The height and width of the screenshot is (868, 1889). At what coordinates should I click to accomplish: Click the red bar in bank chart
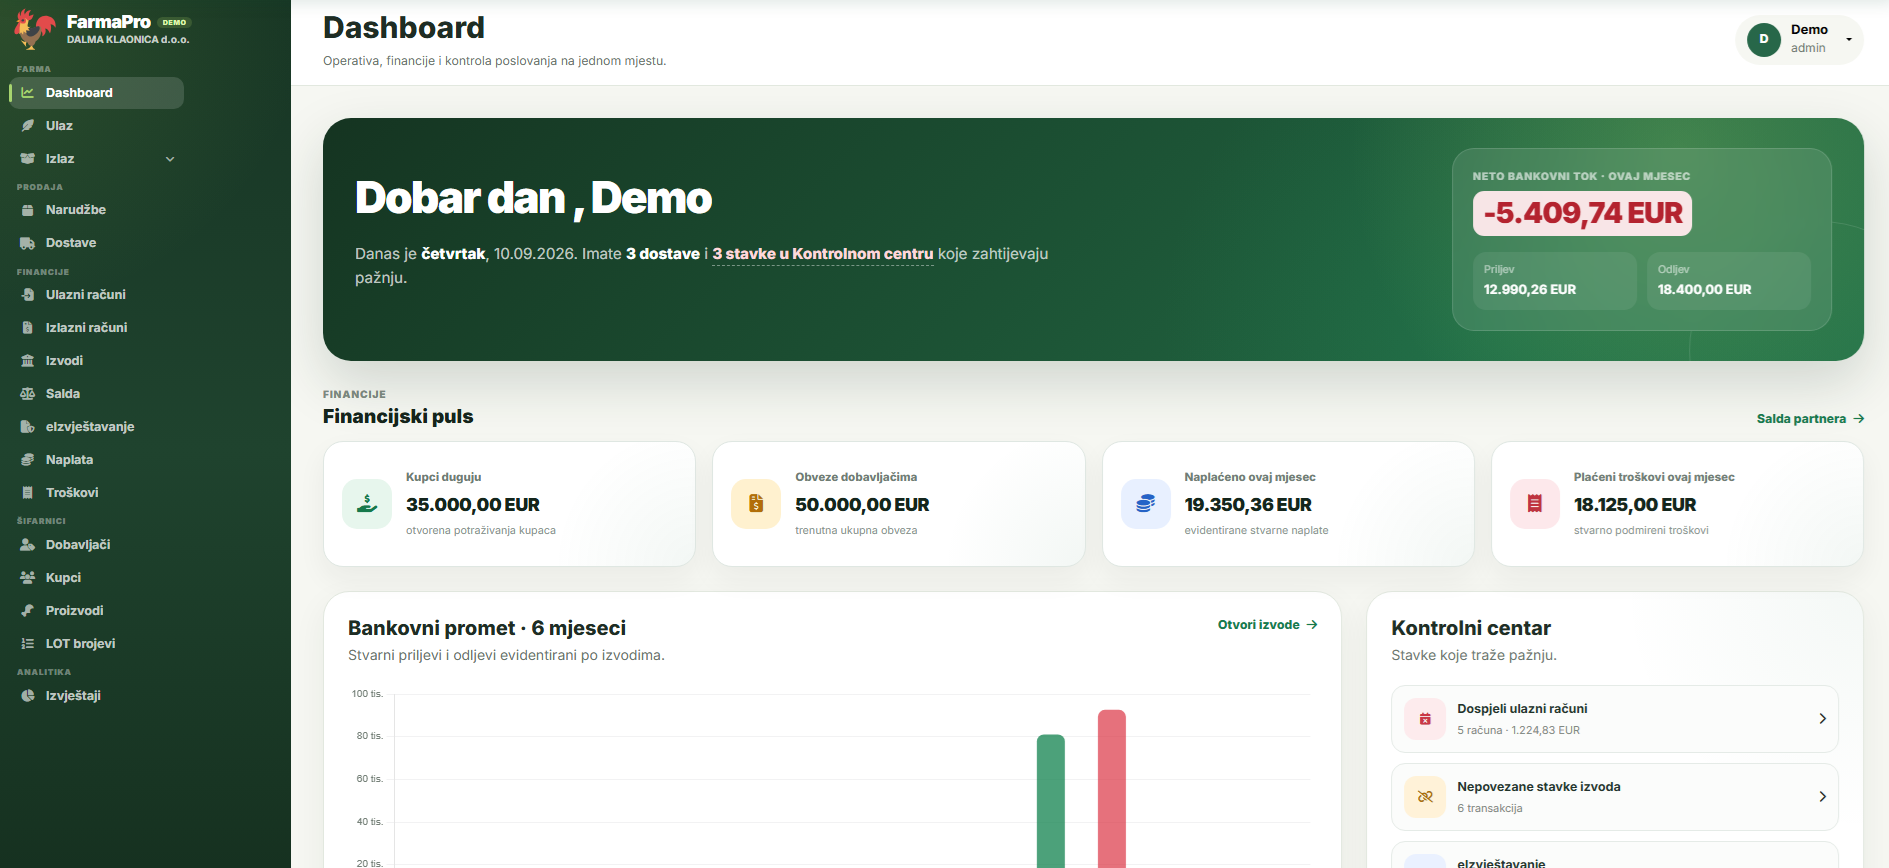(1112, 789)
